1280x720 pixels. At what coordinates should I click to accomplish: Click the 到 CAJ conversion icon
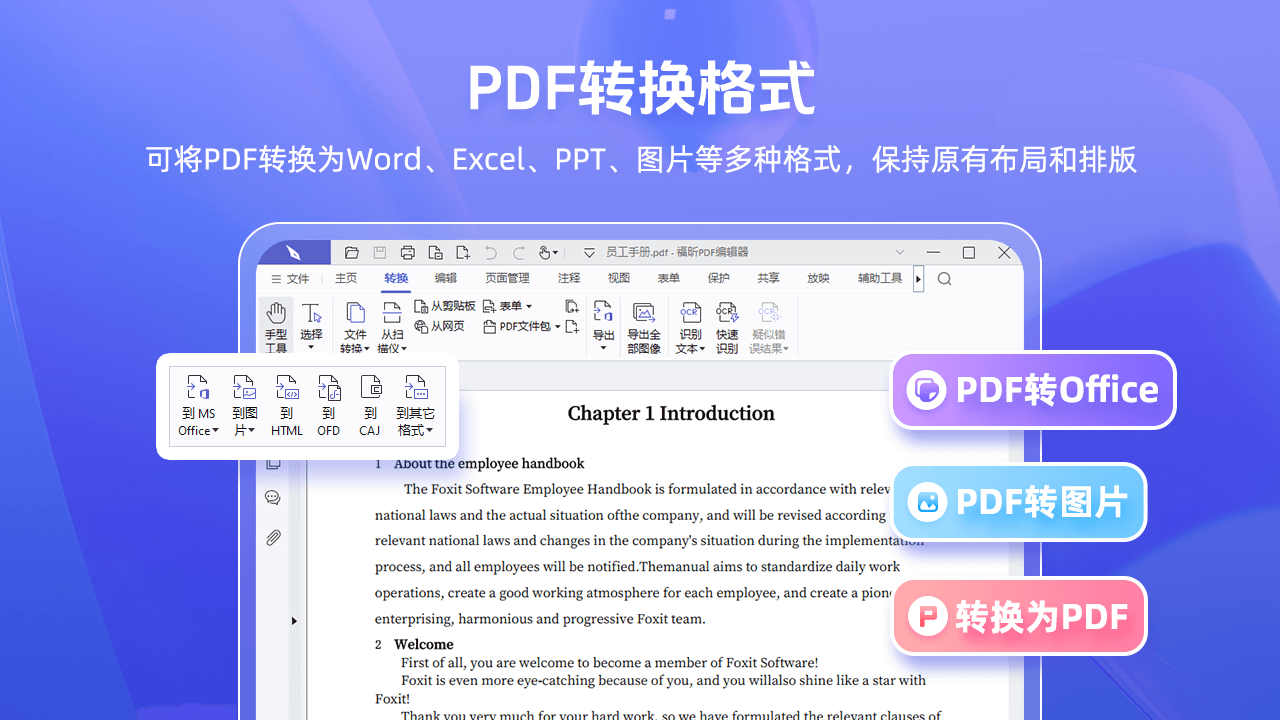(370, 388)
